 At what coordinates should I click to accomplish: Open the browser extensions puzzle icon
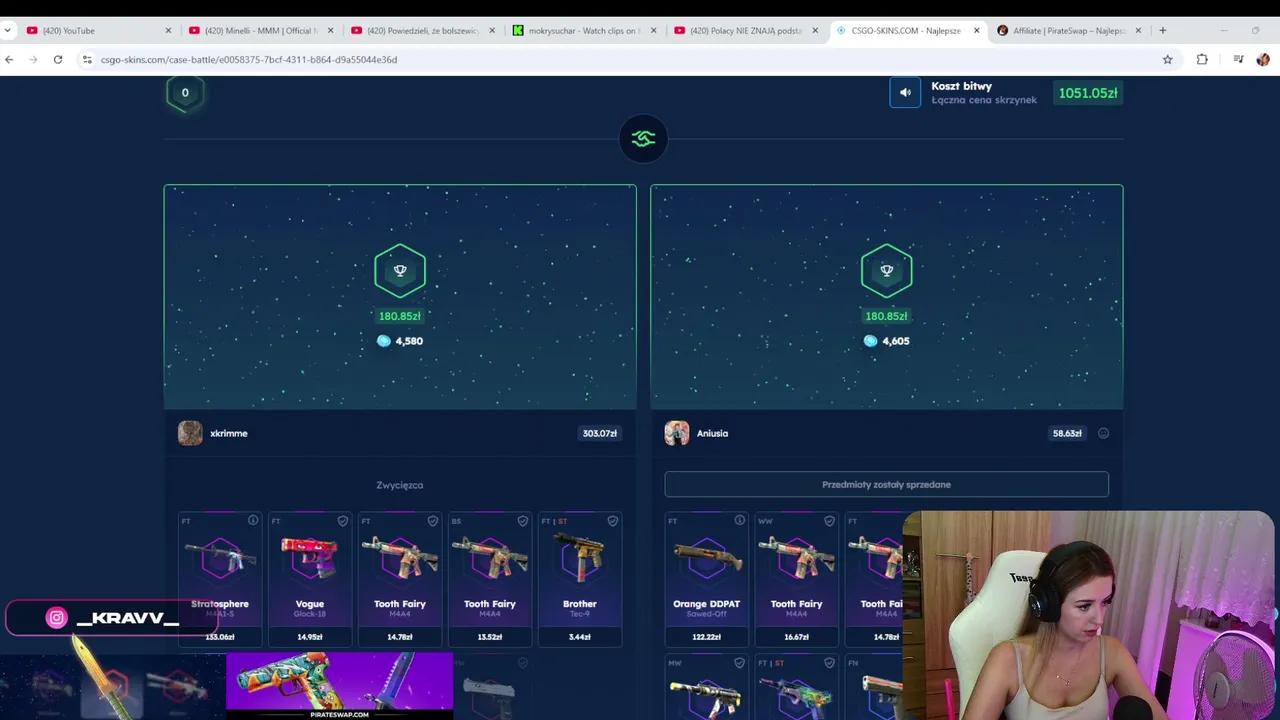pyautogui.click(x=1202, y=59)
